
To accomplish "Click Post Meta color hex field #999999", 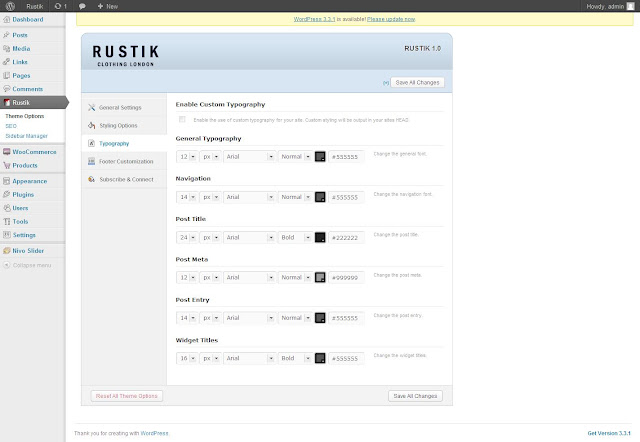I will point(346,278).
